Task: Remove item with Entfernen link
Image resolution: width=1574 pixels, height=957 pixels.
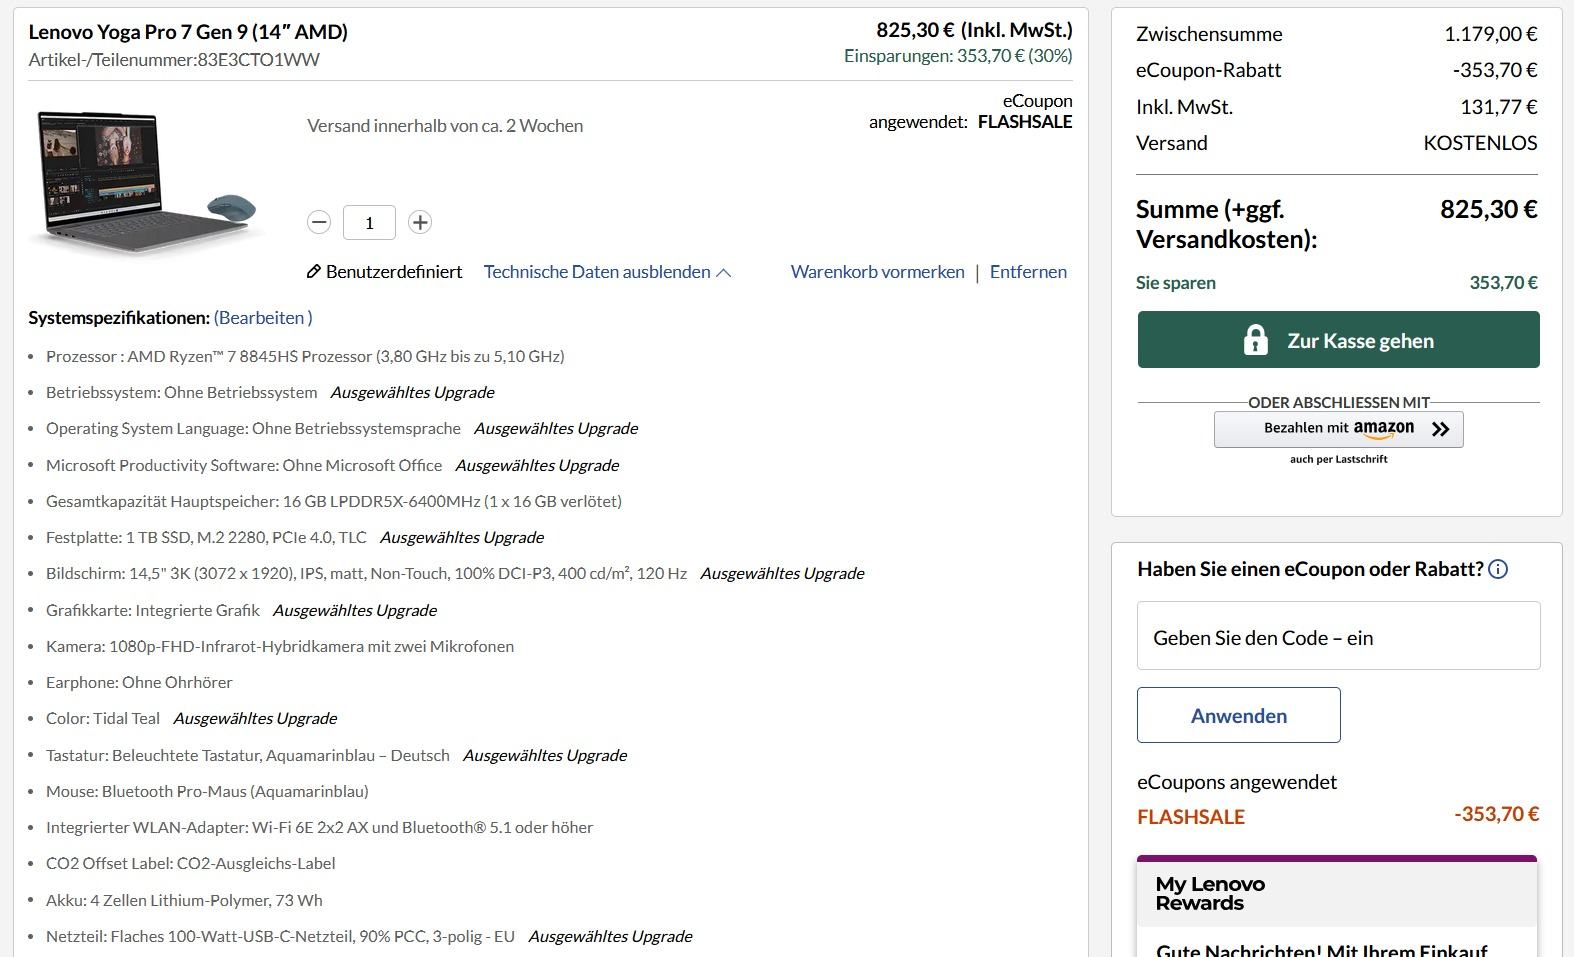Action: click(1028, 272)
